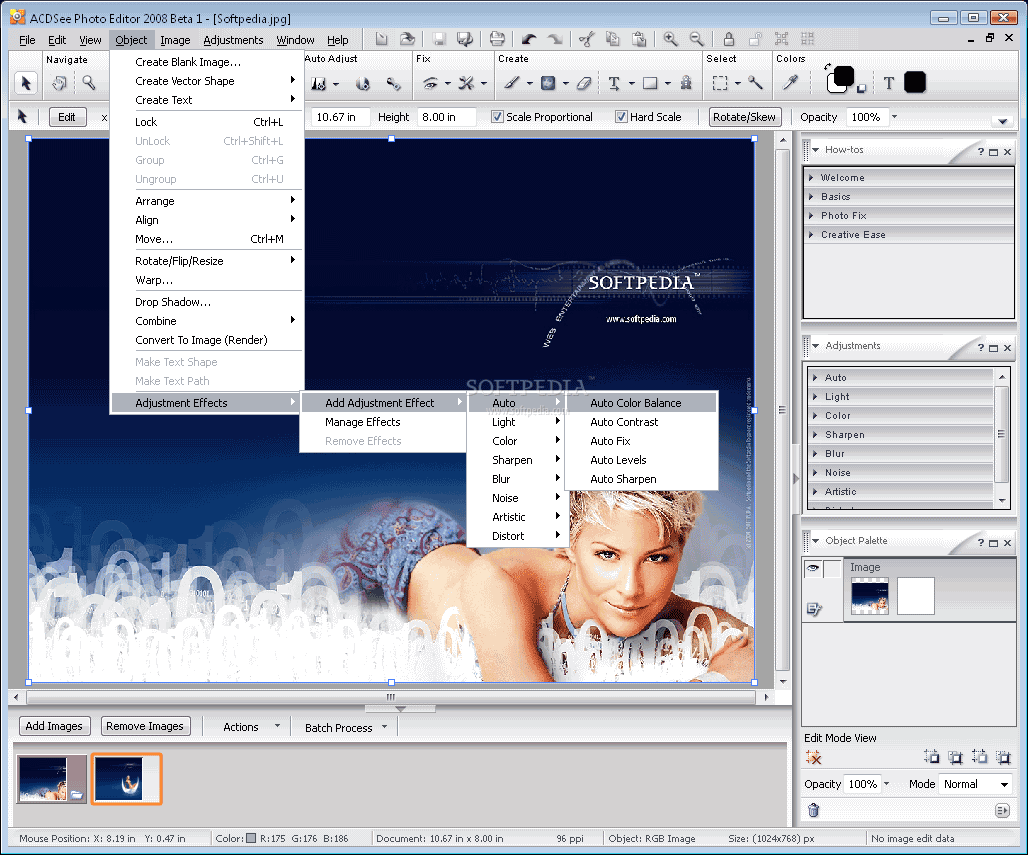1028x855 pixels.
Task: Select the Zoom tool under Navigate
Action: click(x=89, y=83)
